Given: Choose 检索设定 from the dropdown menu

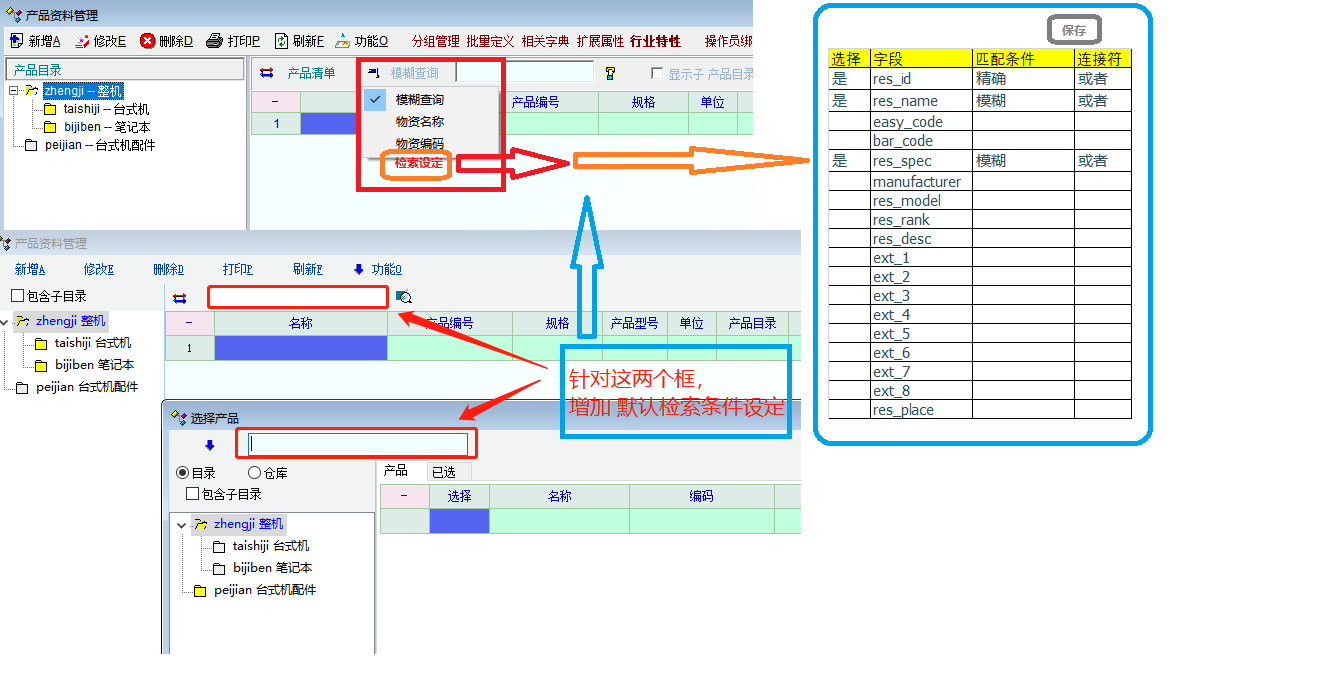Looking at the screenshot, I should click(x=418, y=164).
